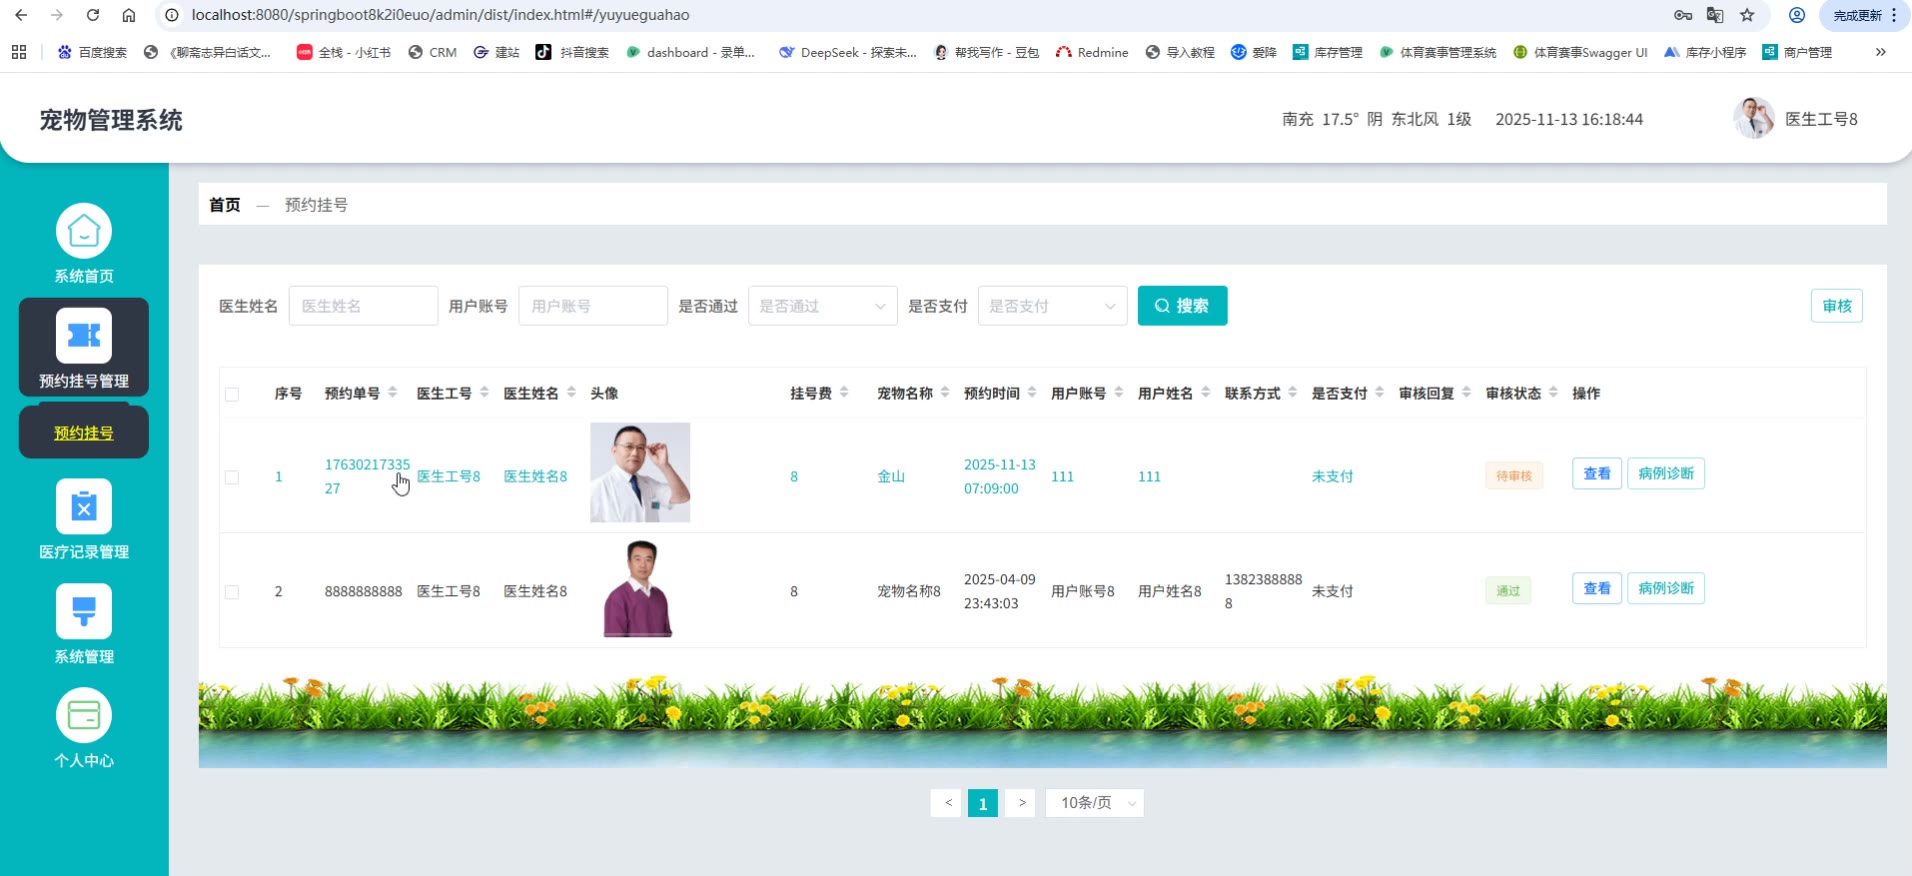1912x876 pixels.
Task: Open the 医生工号8 user menu
Action: pos(1821,119)
